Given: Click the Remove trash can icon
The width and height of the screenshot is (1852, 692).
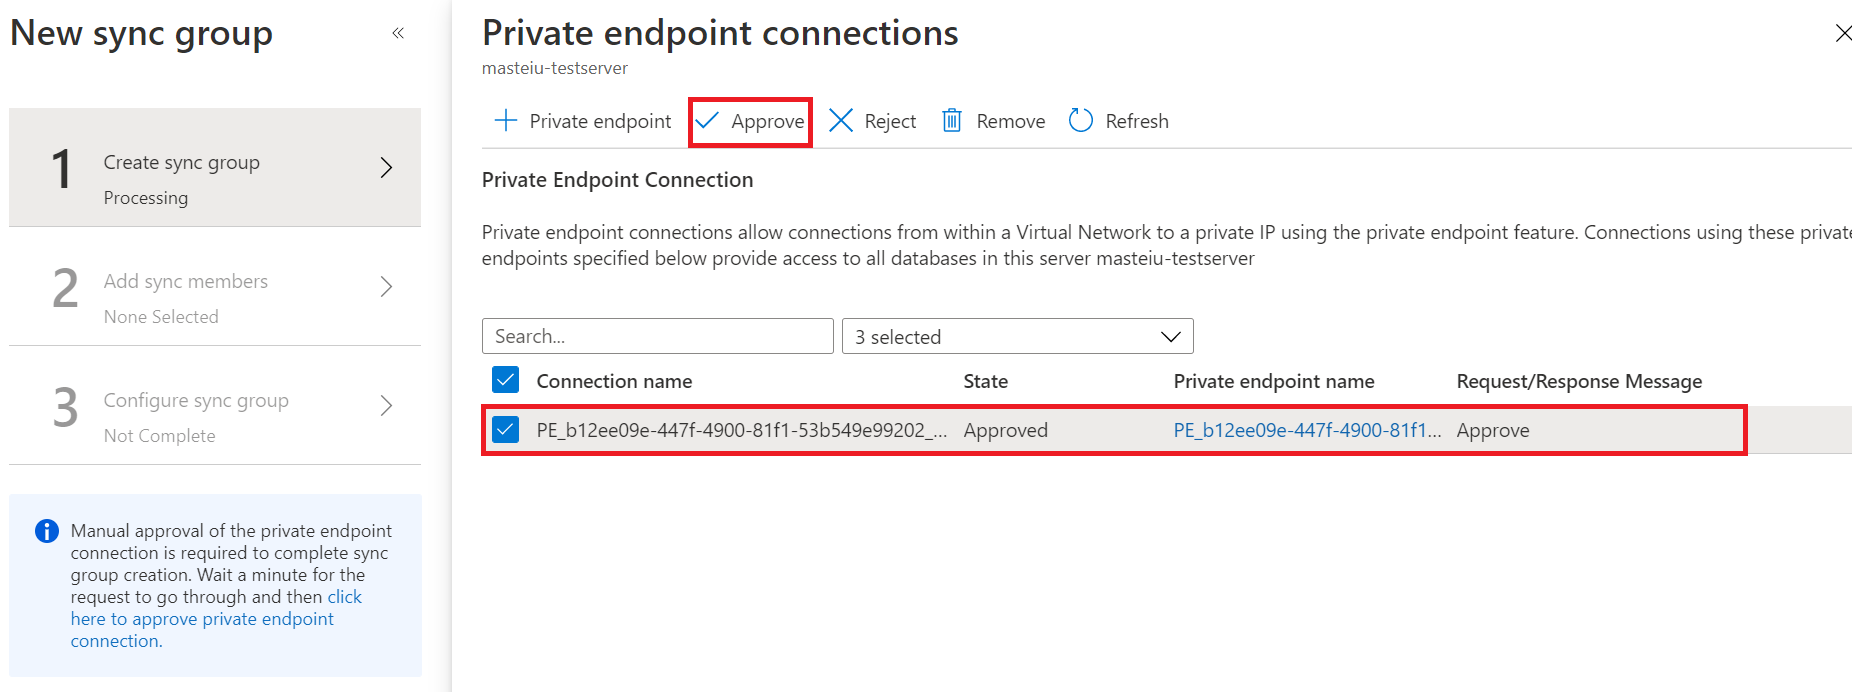Looking at the screenshot, I should point(952,121).
